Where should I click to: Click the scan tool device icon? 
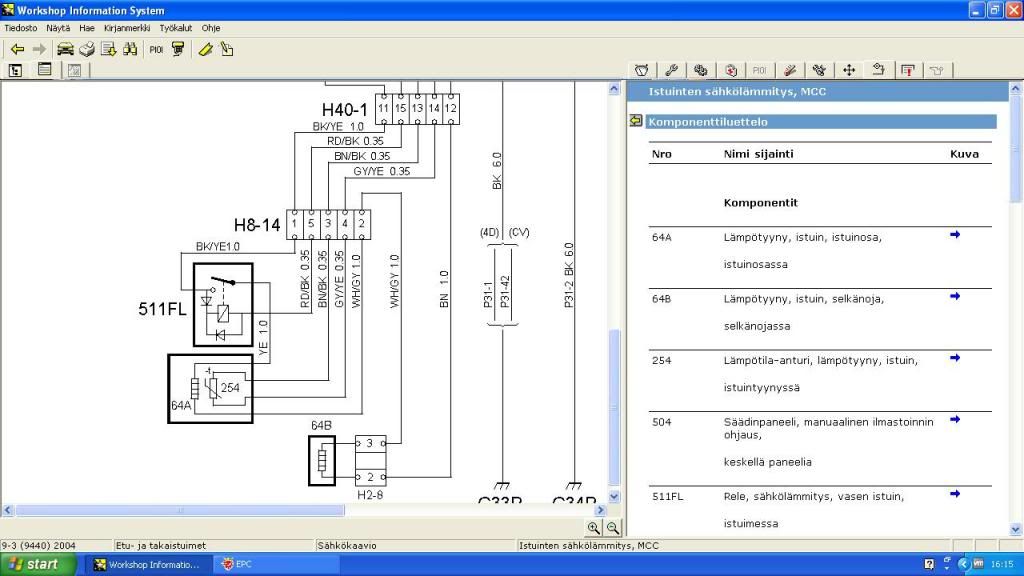point(178,49)
